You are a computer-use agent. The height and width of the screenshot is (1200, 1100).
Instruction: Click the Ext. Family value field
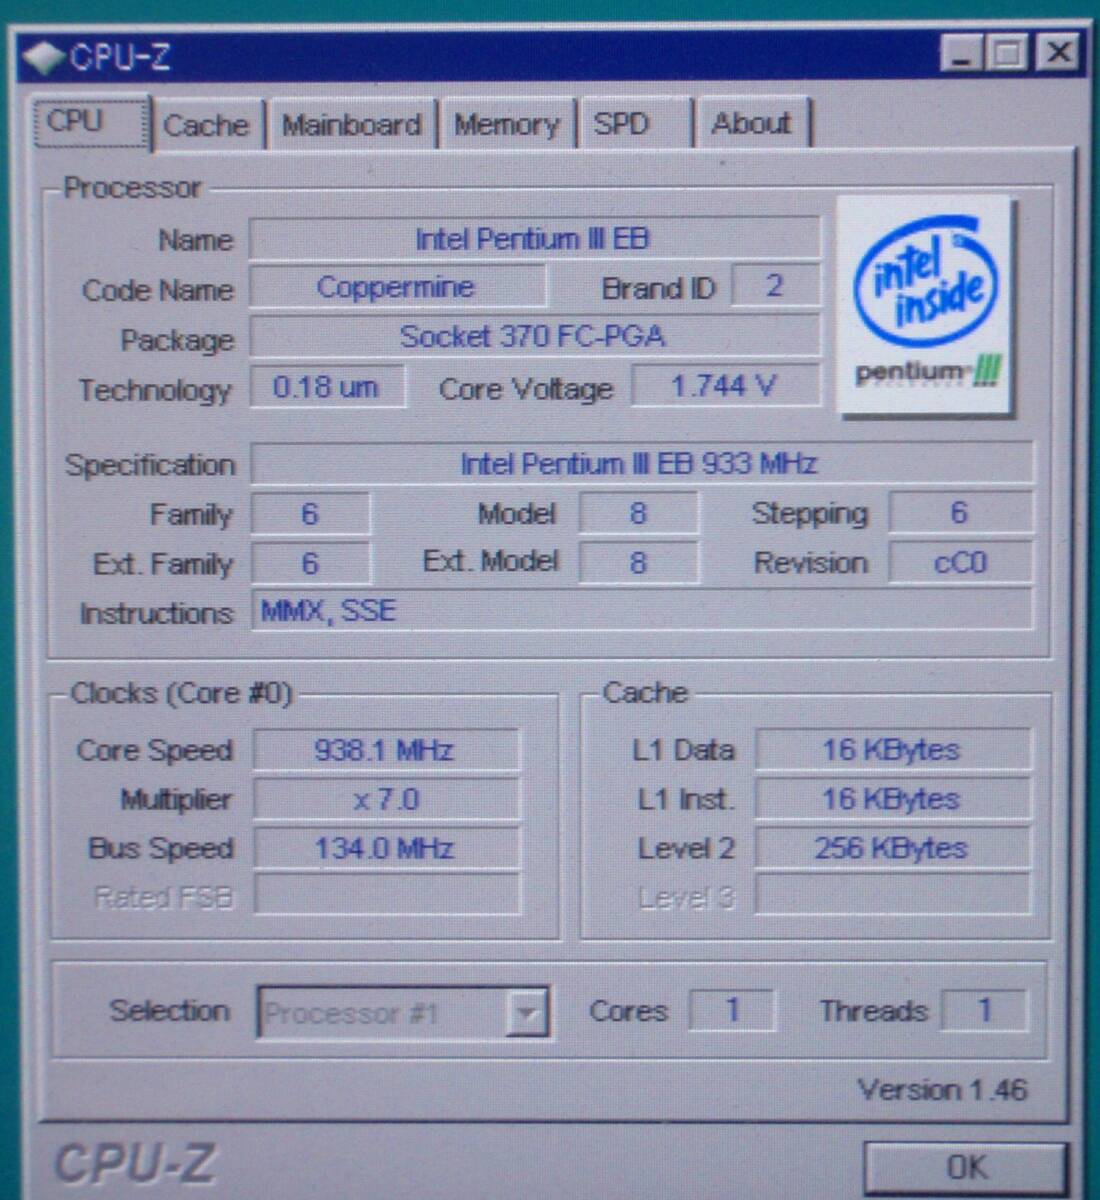coord(310,563)
